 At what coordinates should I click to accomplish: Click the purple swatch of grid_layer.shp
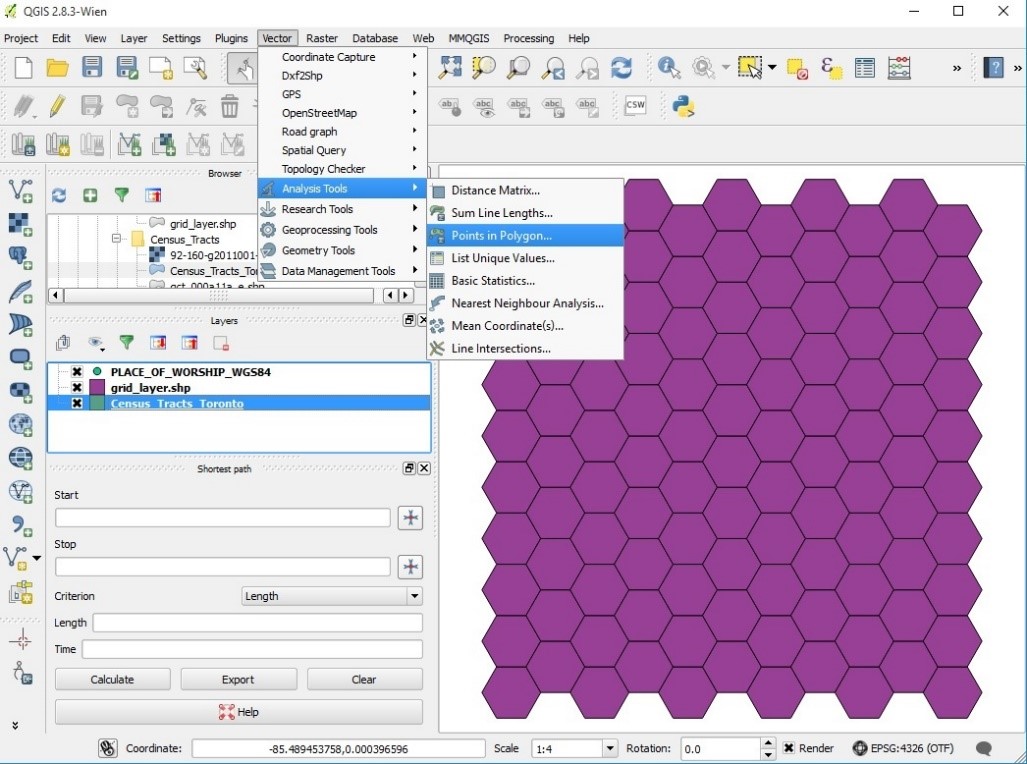click(96, 388)
